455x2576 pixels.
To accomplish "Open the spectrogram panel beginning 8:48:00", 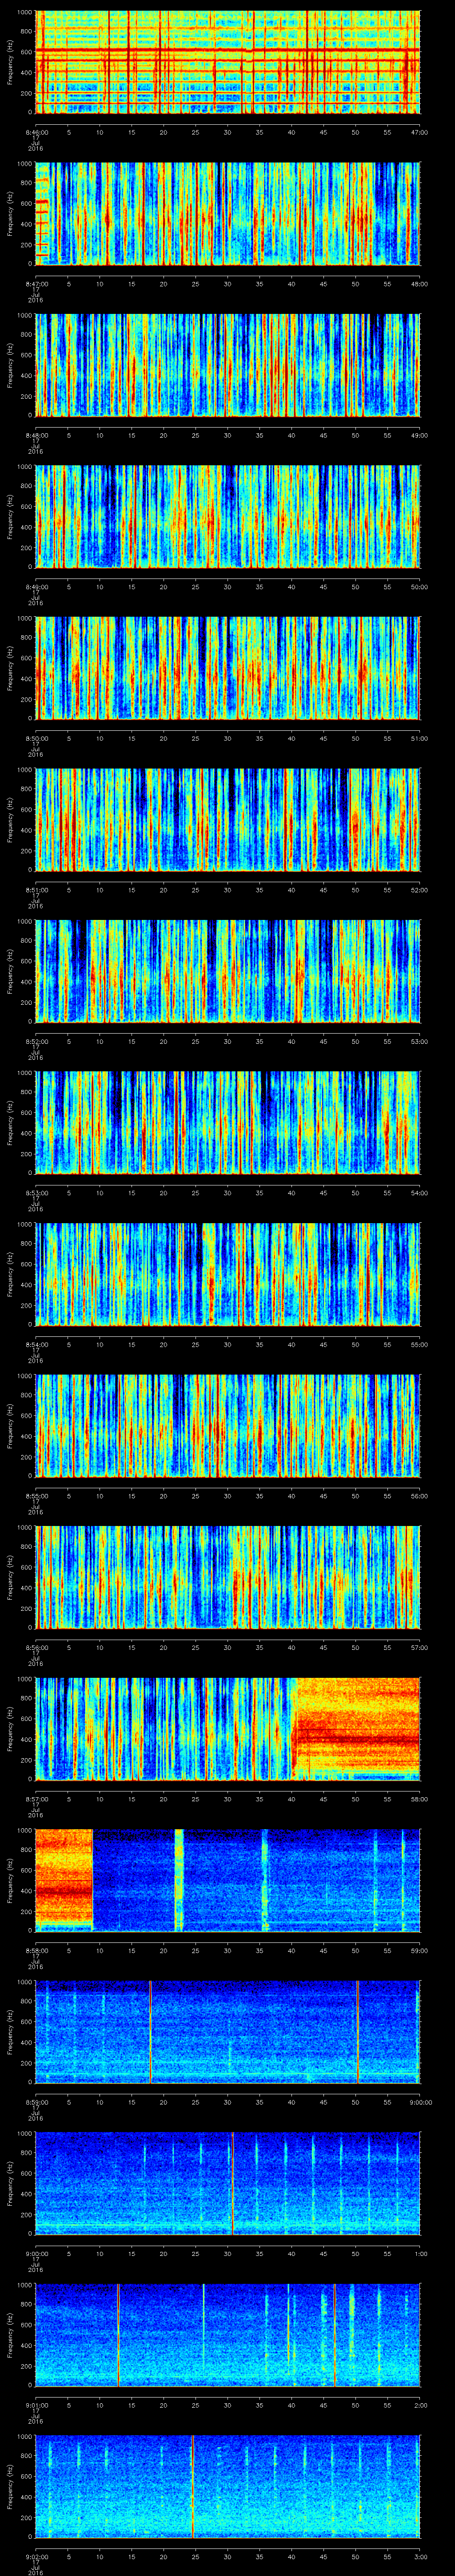I will [228, 365].
